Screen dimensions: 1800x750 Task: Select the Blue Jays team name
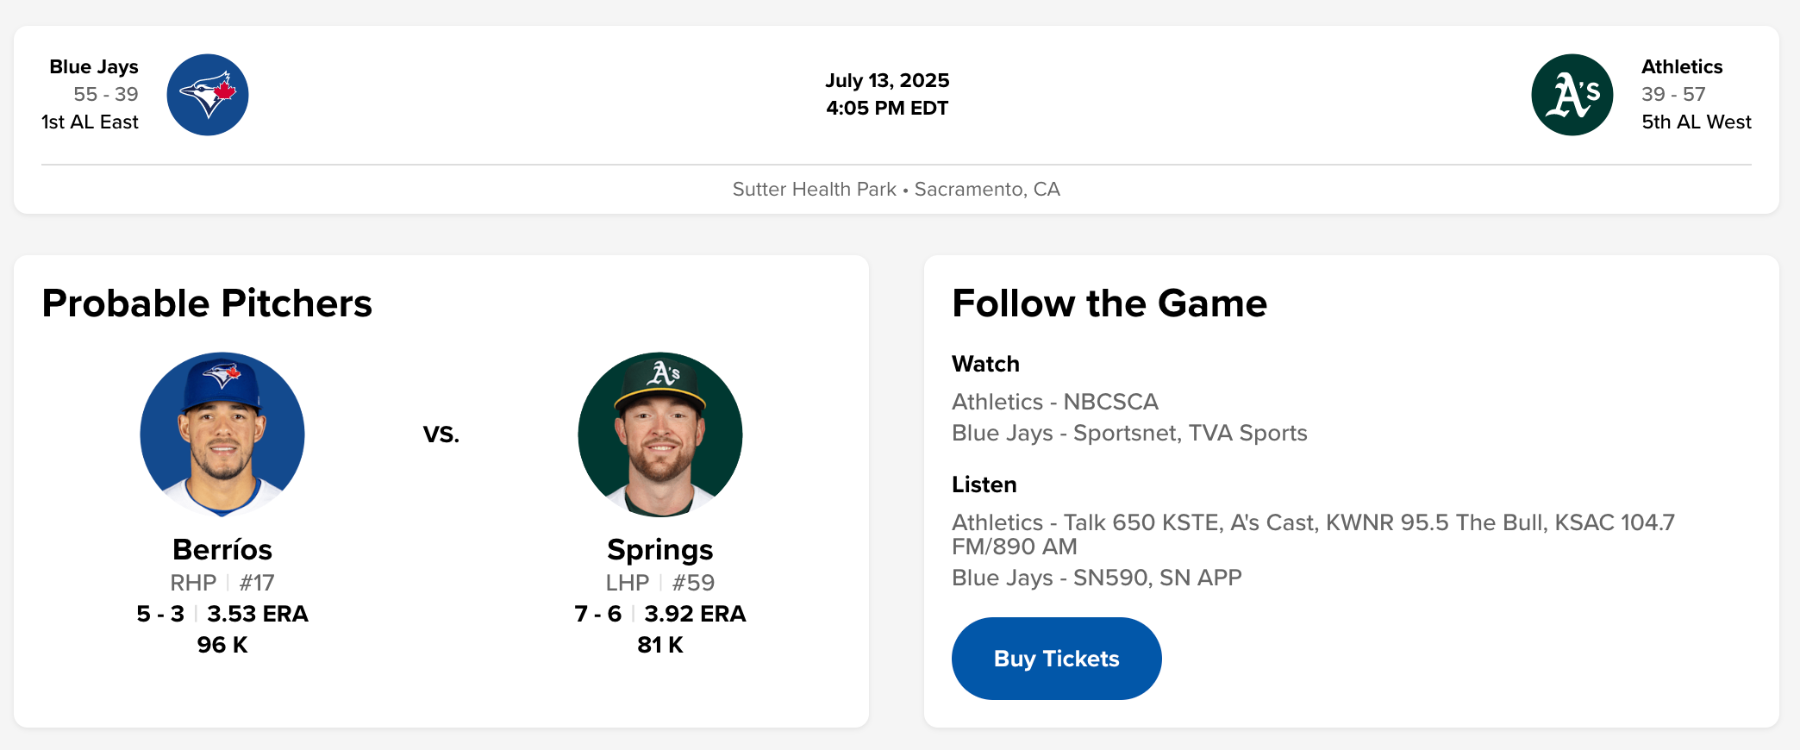tap(94, 67)
